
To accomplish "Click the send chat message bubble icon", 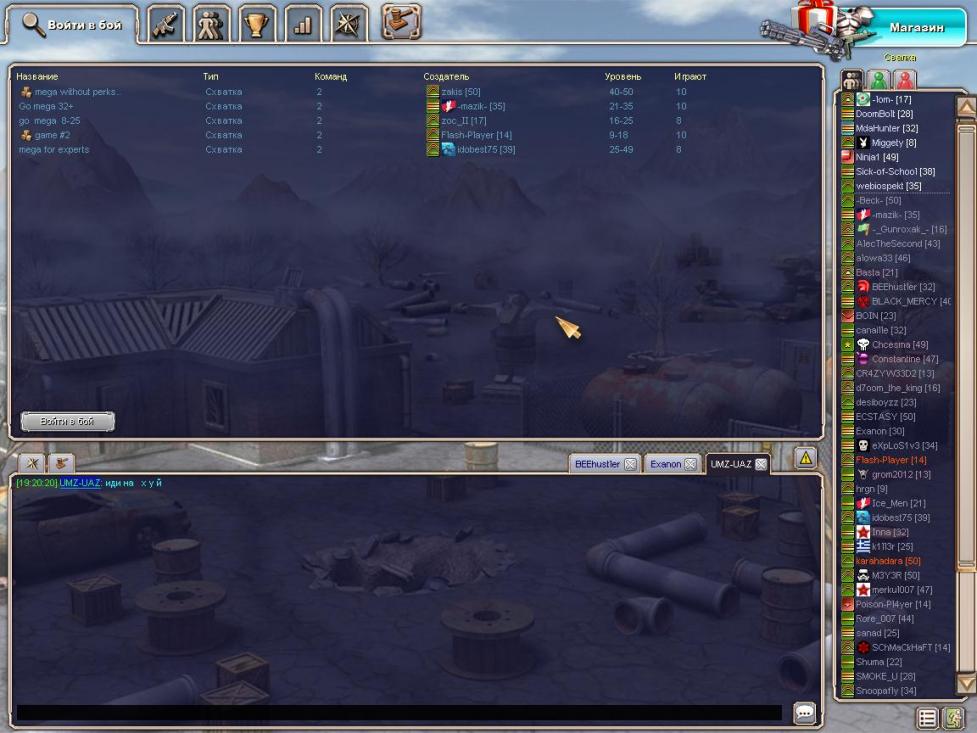I will click(x=805, y=713).
